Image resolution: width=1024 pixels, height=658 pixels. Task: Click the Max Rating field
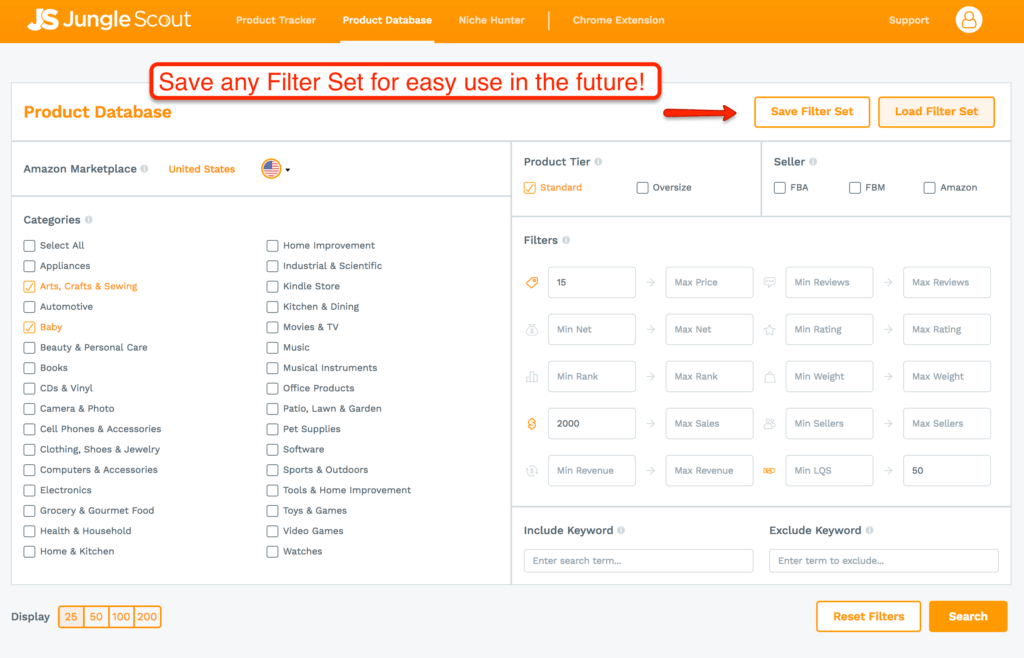click(x=947, y=330)
